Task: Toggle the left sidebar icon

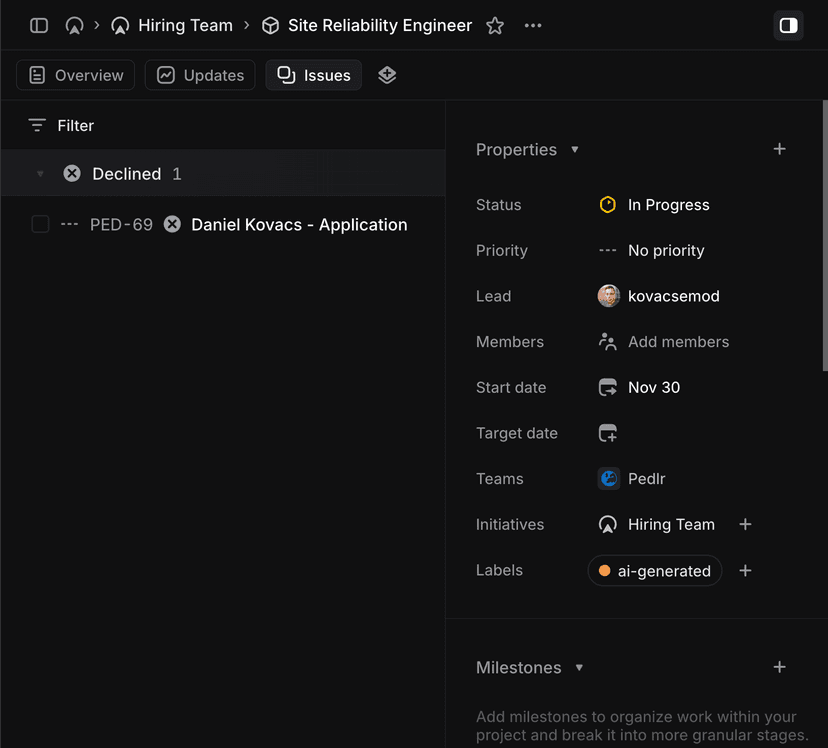Action: [39, 26]
